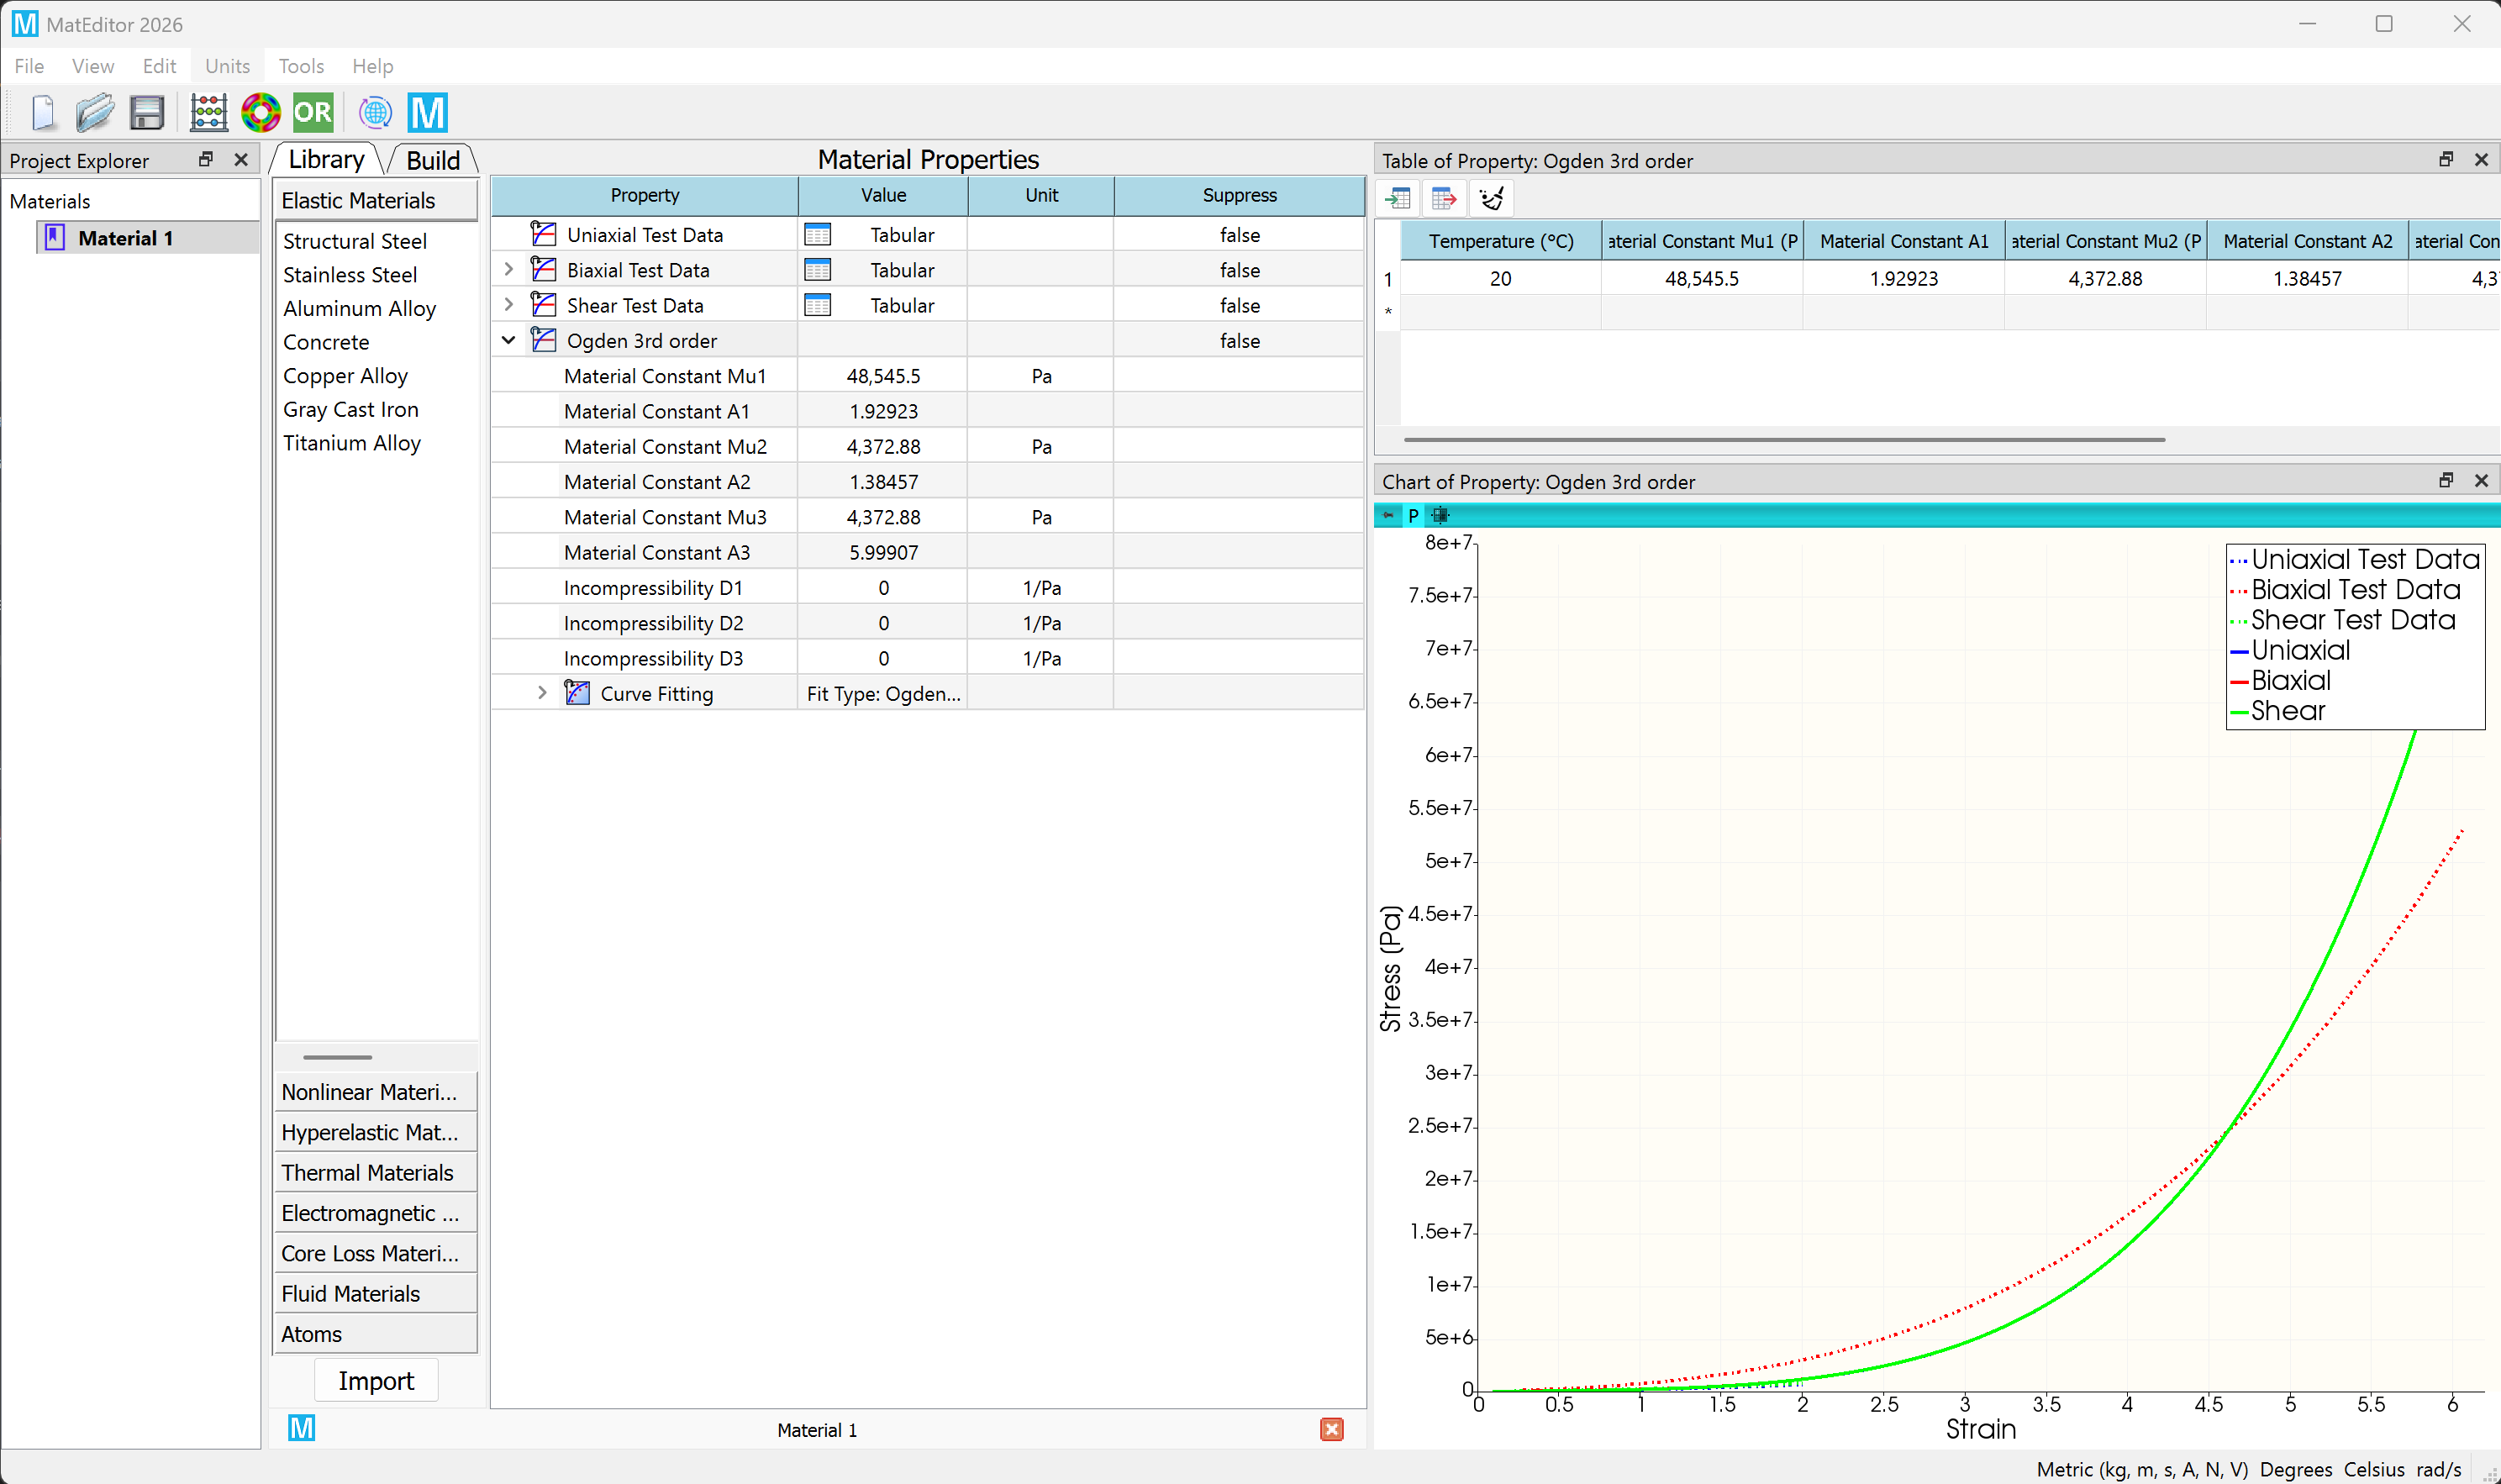Toggle suppress value for Ogden 3rd order
The image size is (2501, 1484).
[x=1239, y=341]
